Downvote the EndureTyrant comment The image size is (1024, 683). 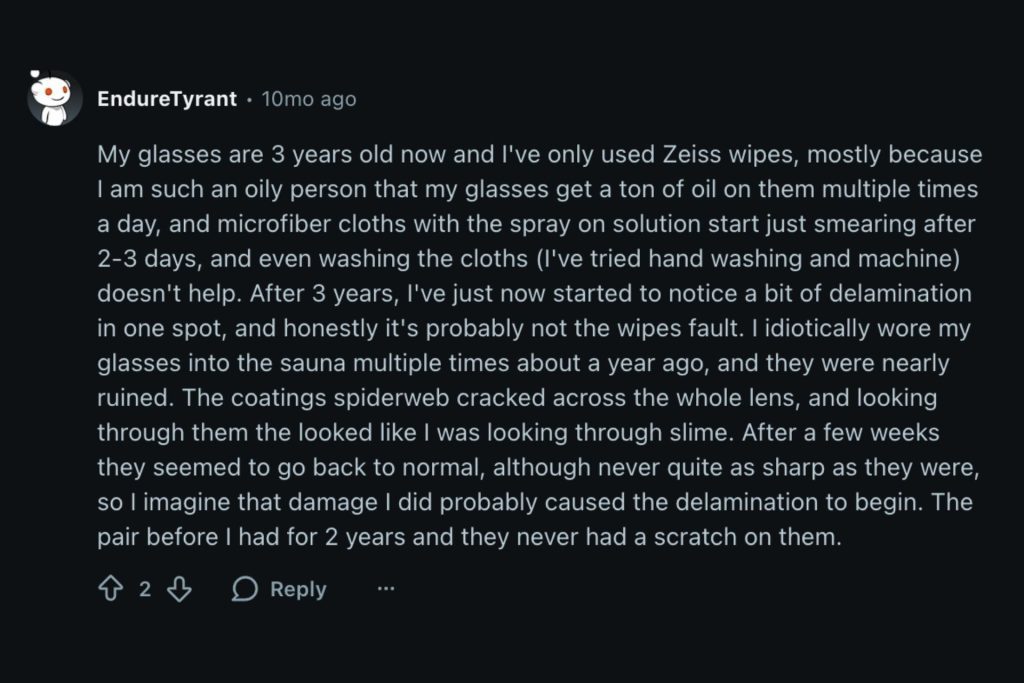pyautogui.click(x=179, y=589)
